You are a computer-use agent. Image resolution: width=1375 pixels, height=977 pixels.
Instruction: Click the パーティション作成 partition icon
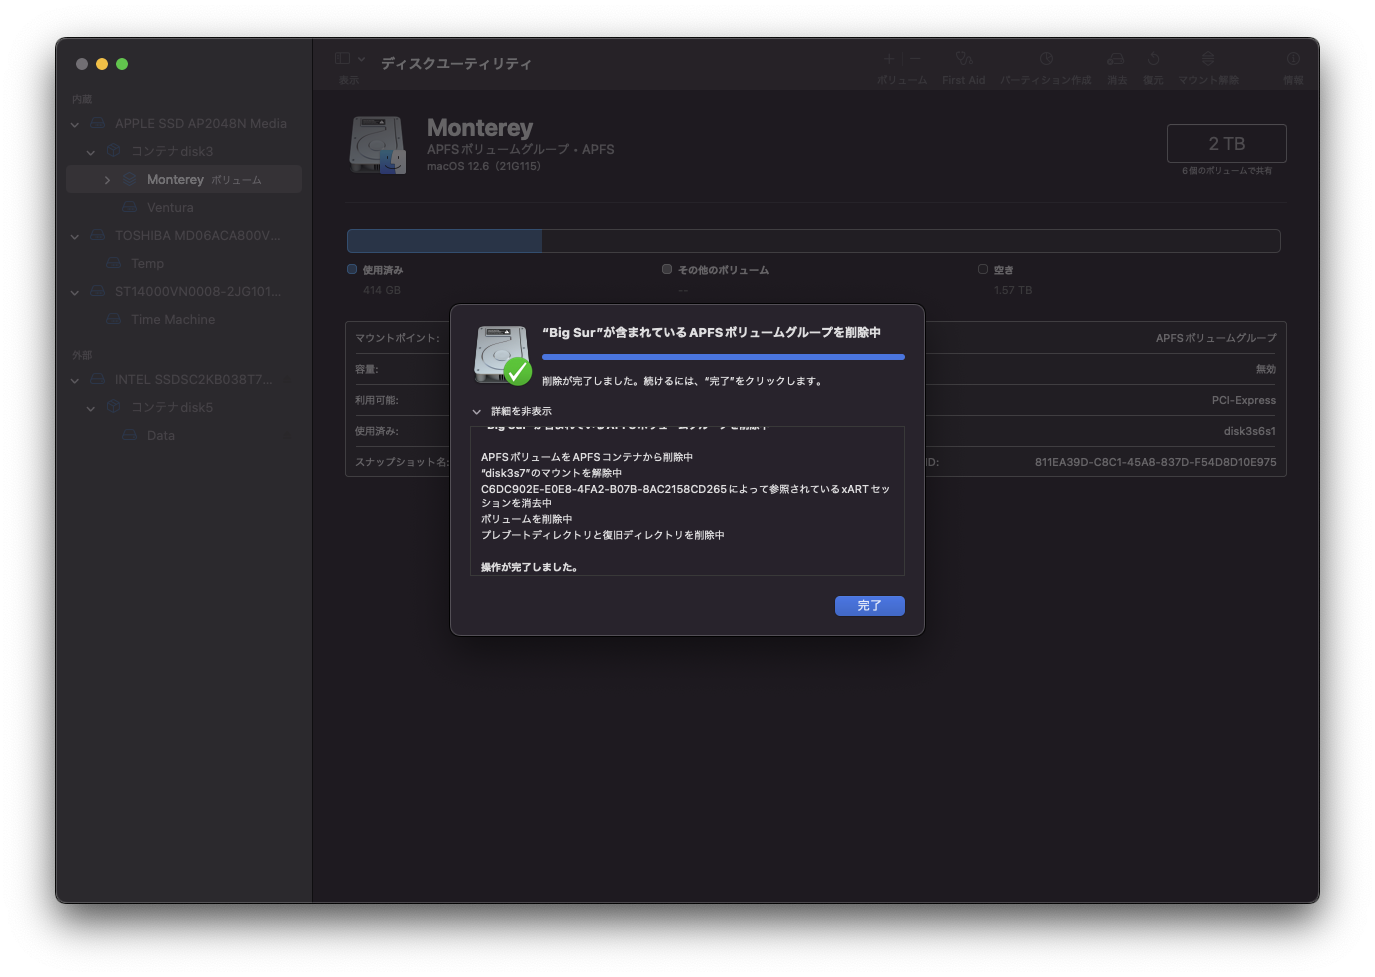coord(1046,59)
